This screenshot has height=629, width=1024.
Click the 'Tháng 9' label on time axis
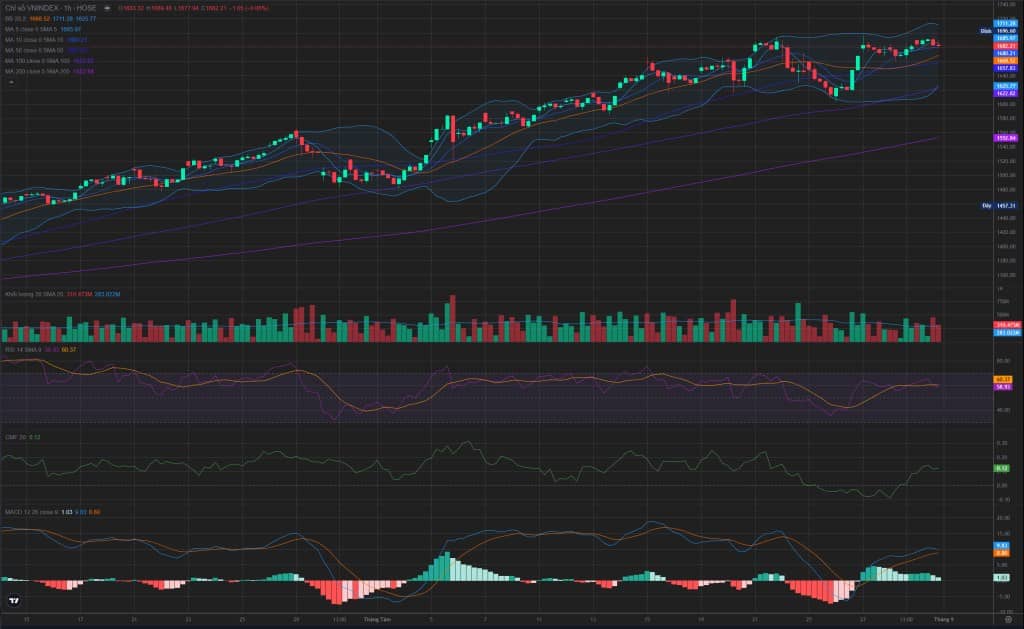(943, 619)
